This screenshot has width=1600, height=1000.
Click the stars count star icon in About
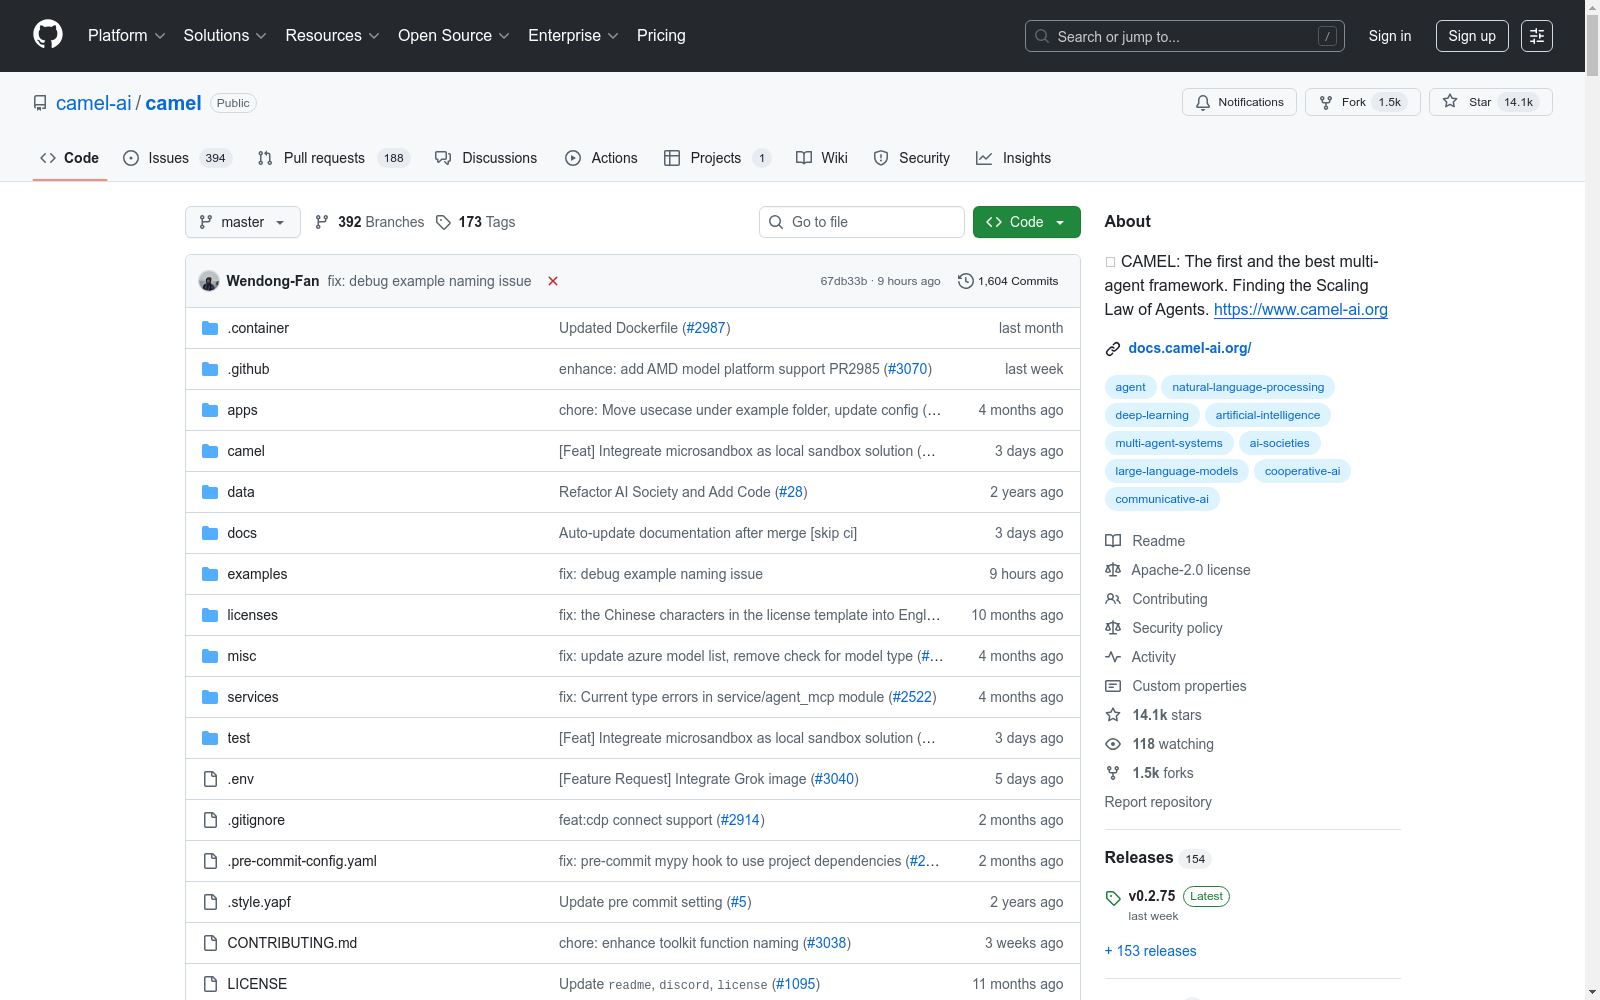1113,715
